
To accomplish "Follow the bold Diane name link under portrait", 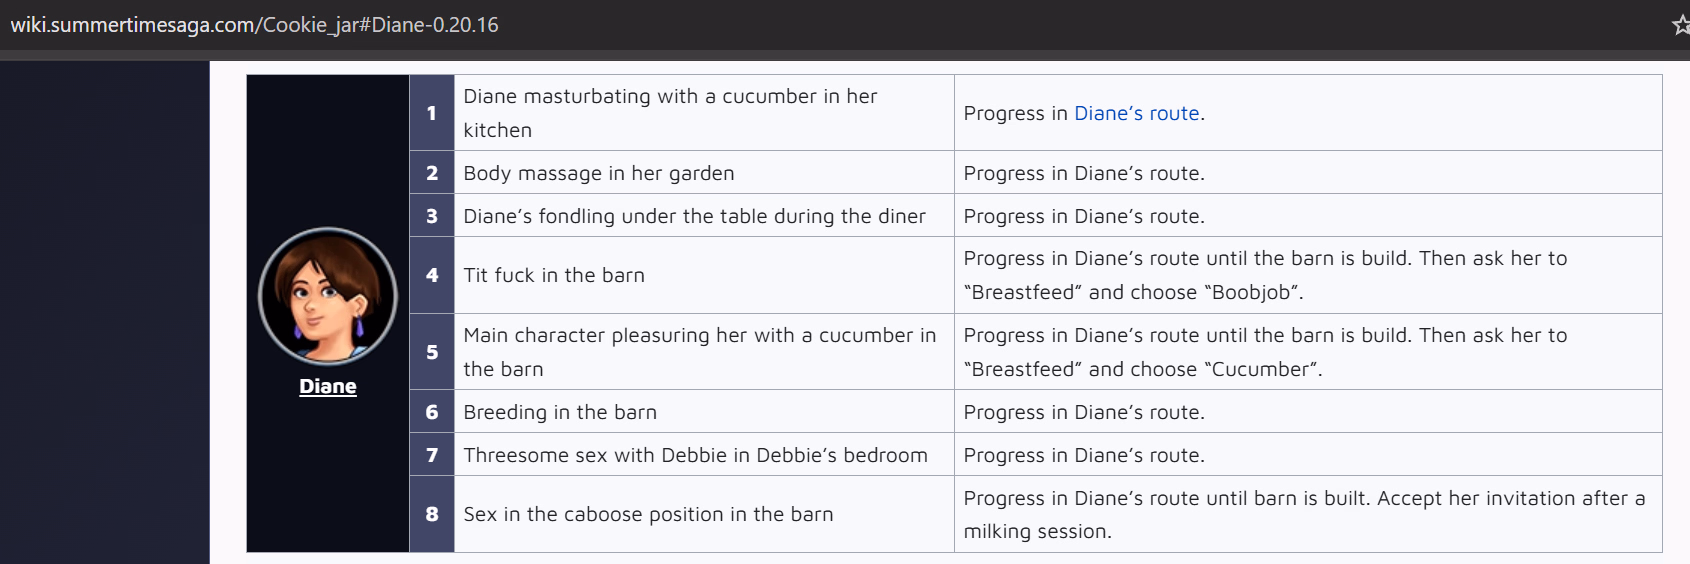I will coord(328,387).
